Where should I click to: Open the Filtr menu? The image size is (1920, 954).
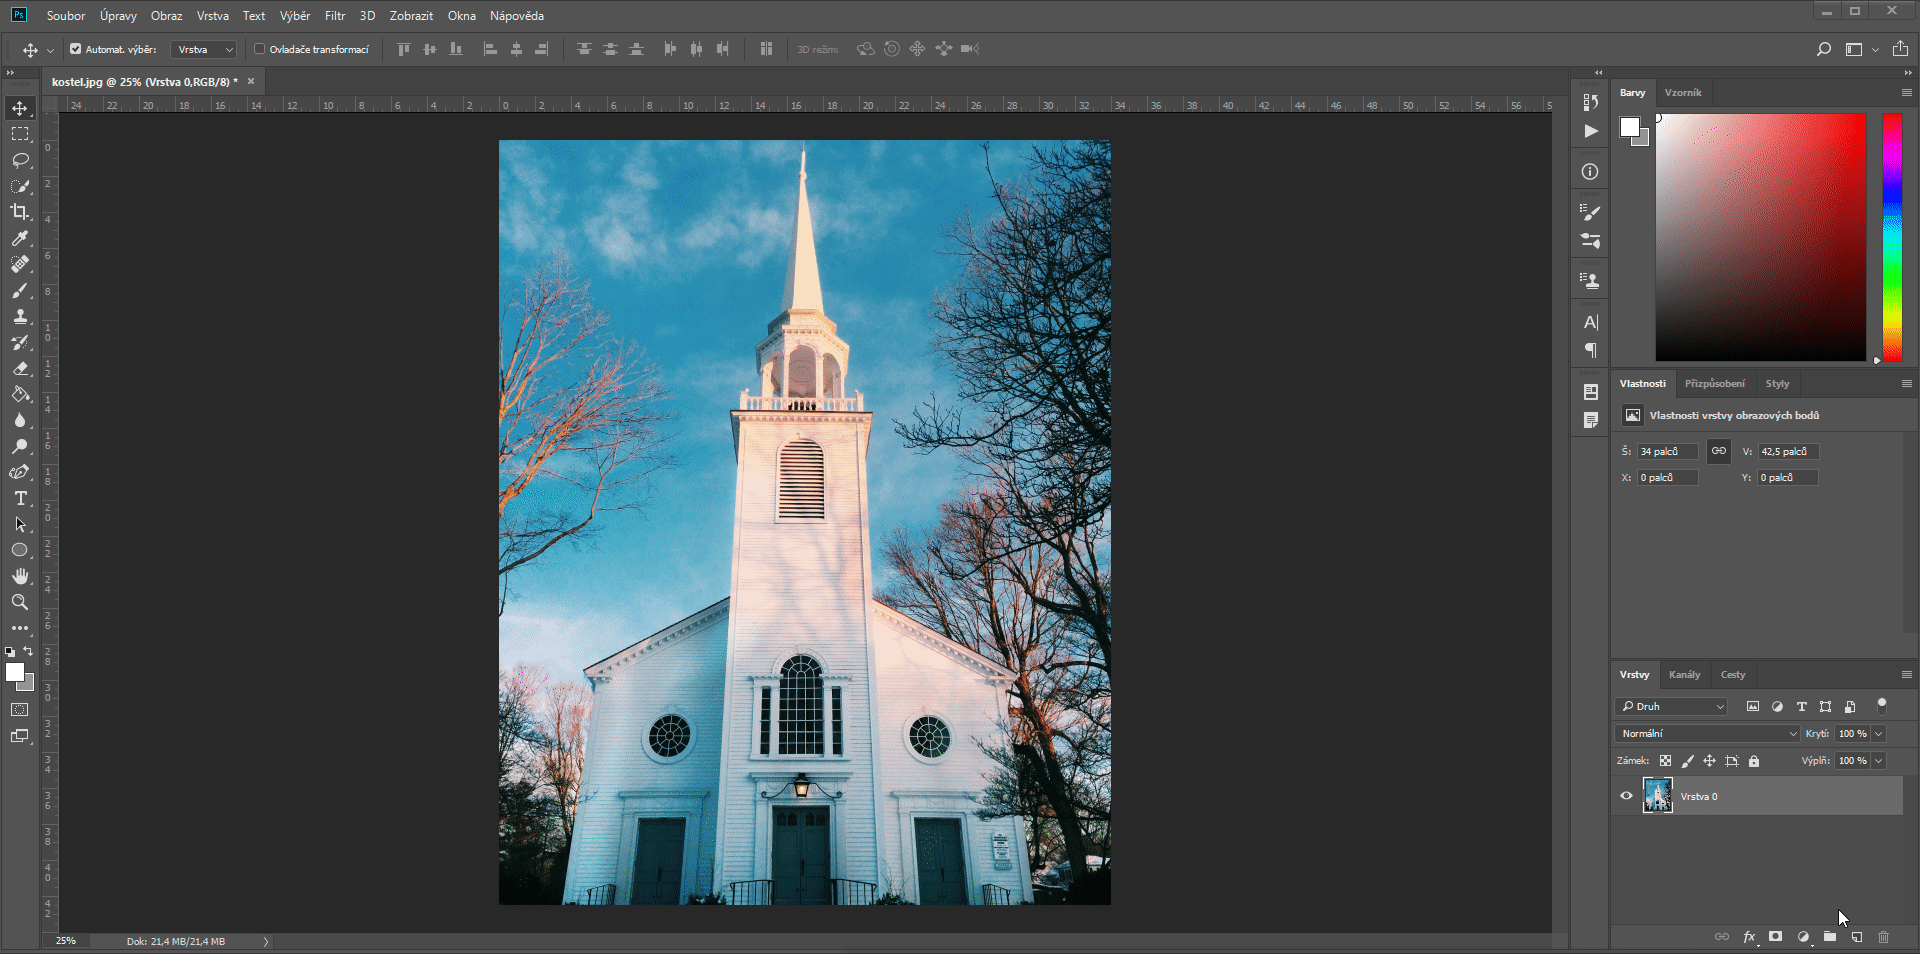coord(334,16)
